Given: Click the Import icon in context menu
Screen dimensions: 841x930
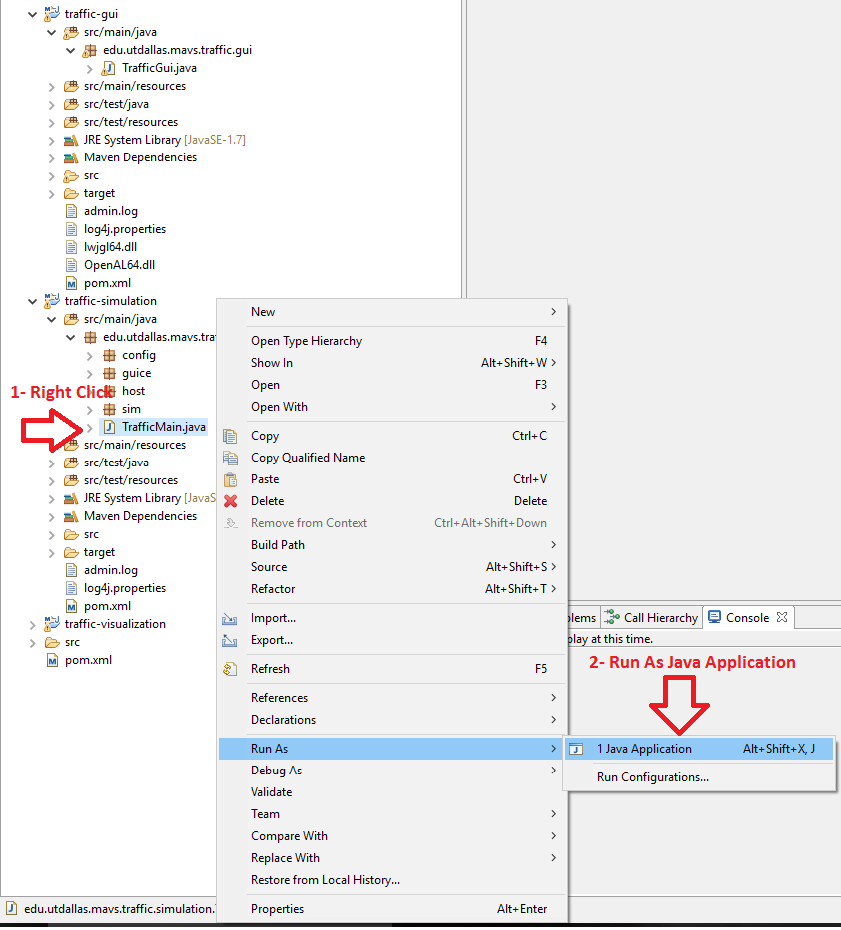Looking at the screenshot, I should click(x=230, y=619).
